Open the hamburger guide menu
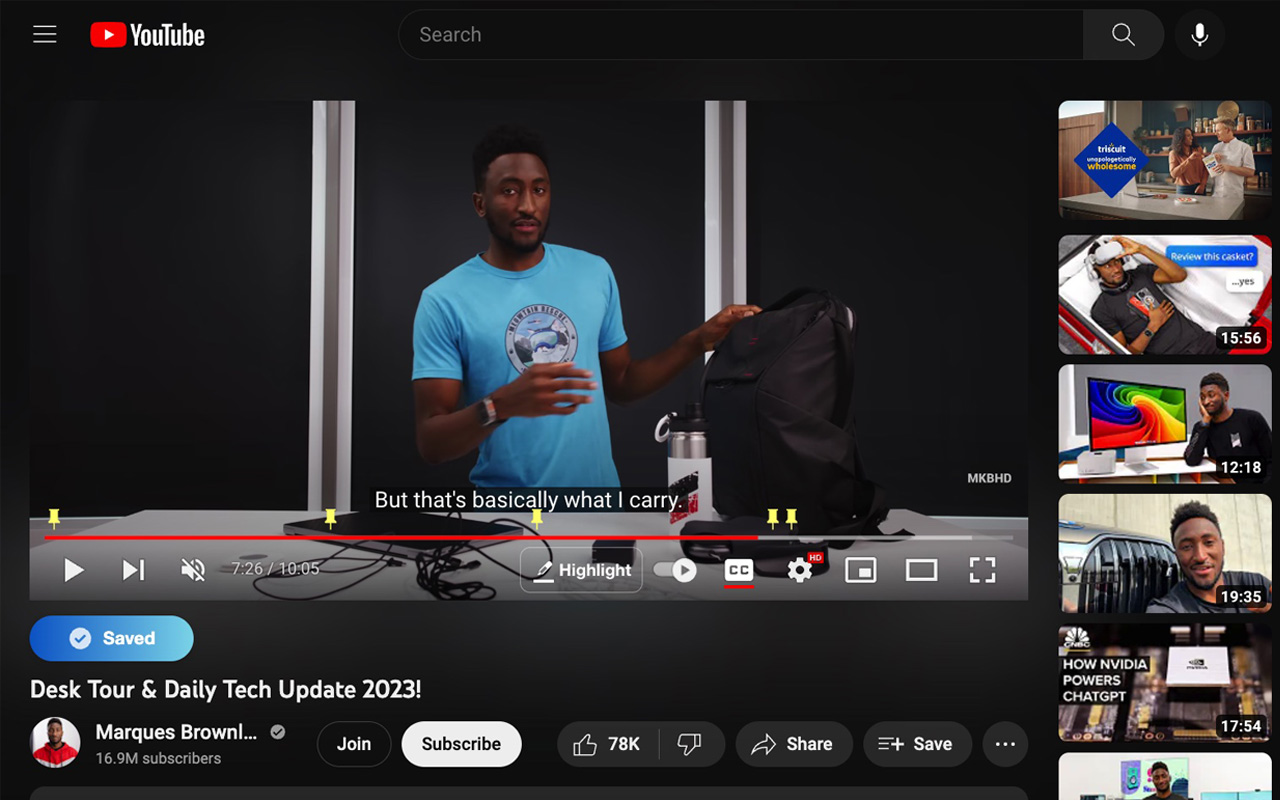1280x800 pixels. [x=45, y=35]
